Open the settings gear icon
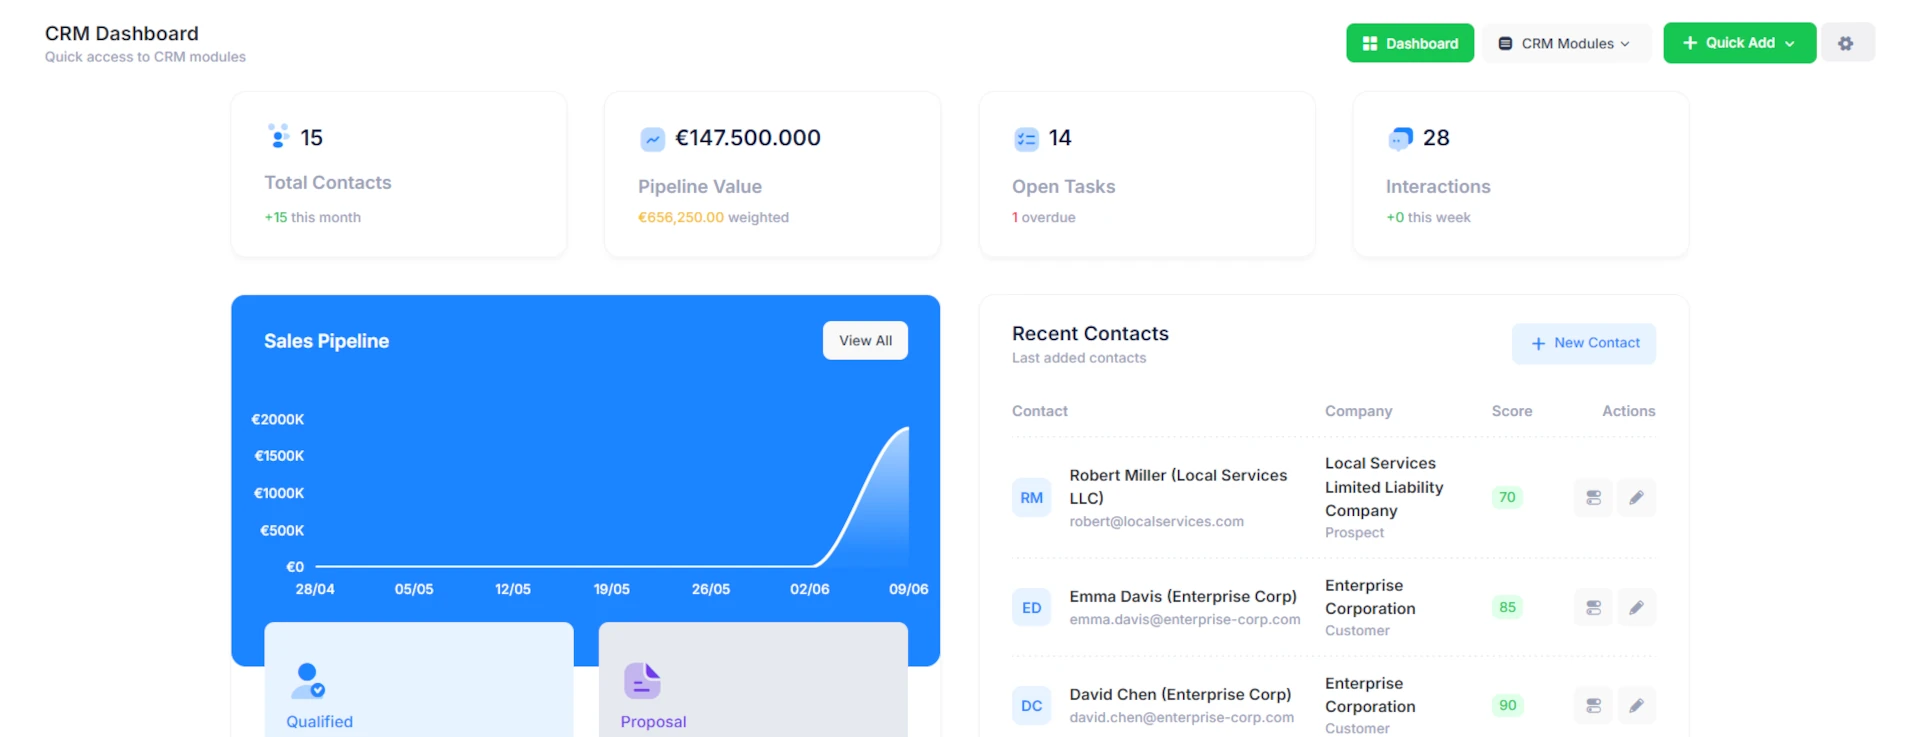Screen dimensions: 1919x737 tap(1846, 43)
